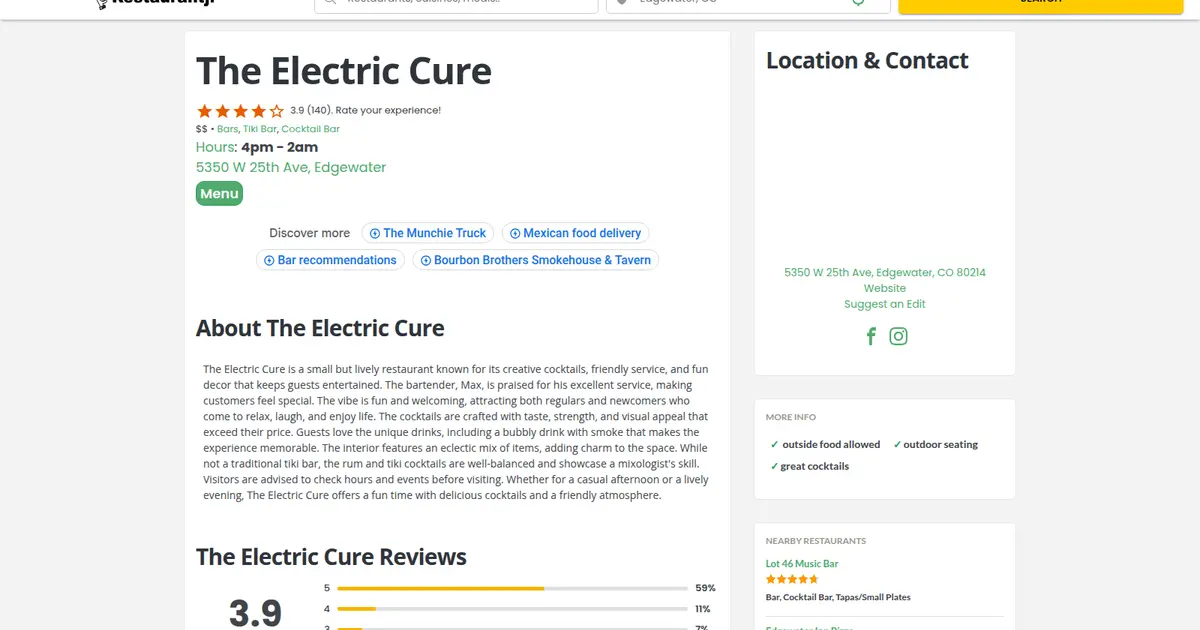This screenshot has height=630, width=1200.
Task: Click the full address ending in CO 80214
Action: (x=885, y=272)
